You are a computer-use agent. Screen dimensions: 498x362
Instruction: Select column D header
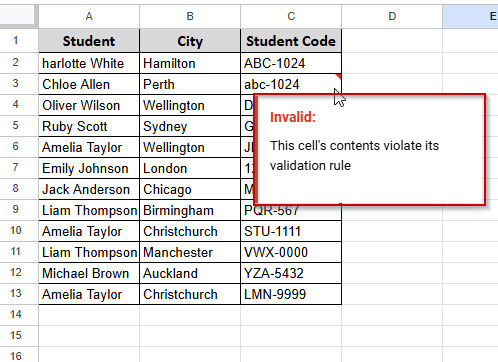pyautogui.click(x=392, y=16)
